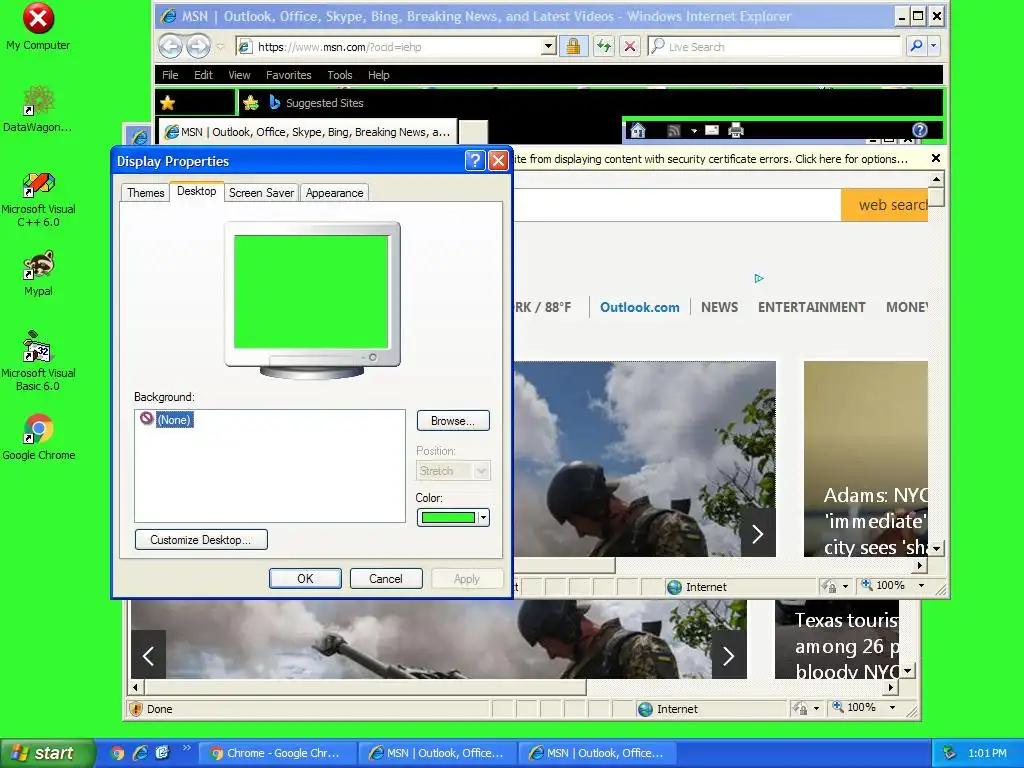Image resolution: width=1024 pixels, height=768 pixels.
Task: Click the RSS Feeds icon
Action: point(674,130)
